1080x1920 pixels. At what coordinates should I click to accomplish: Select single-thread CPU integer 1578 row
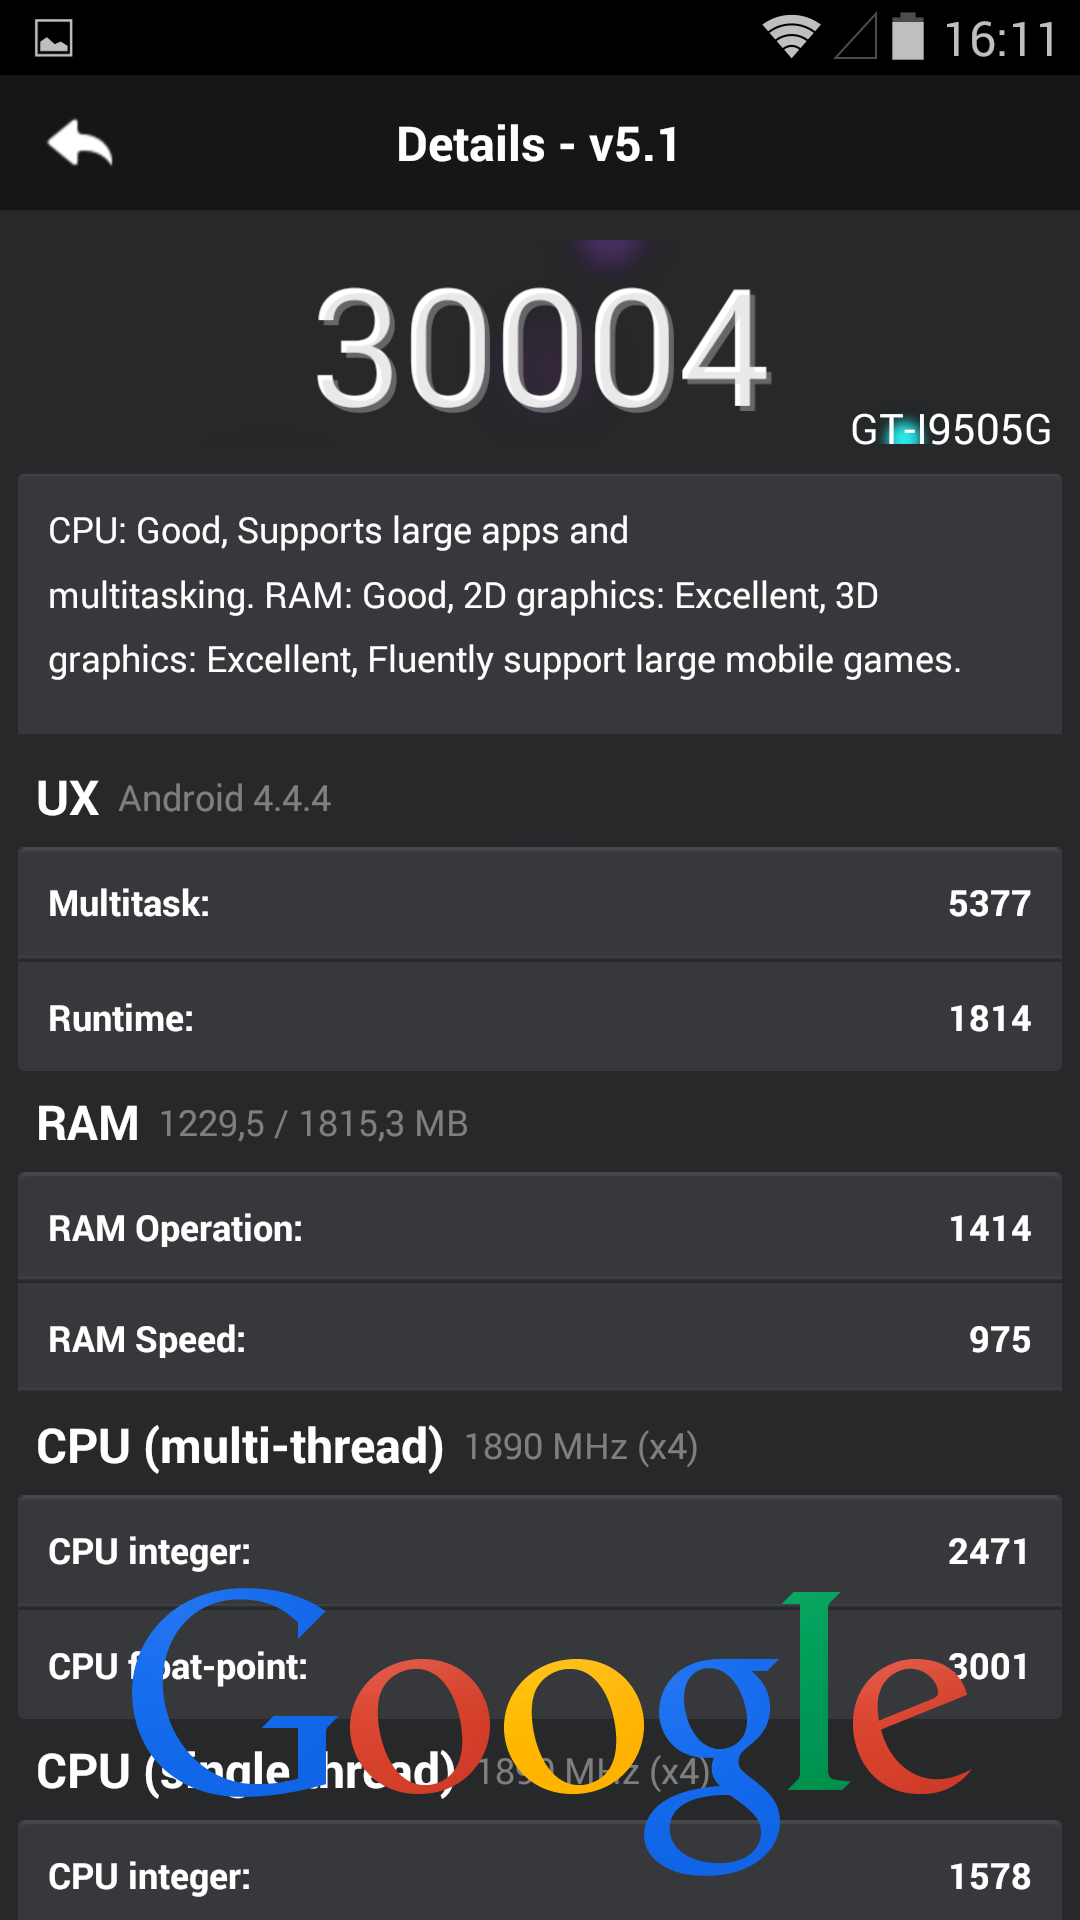(540, 1872)
